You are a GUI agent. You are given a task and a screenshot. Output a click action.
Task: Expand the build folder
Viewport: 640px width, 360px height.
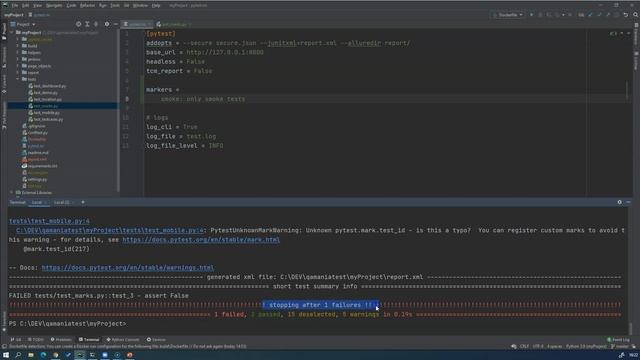18,46
